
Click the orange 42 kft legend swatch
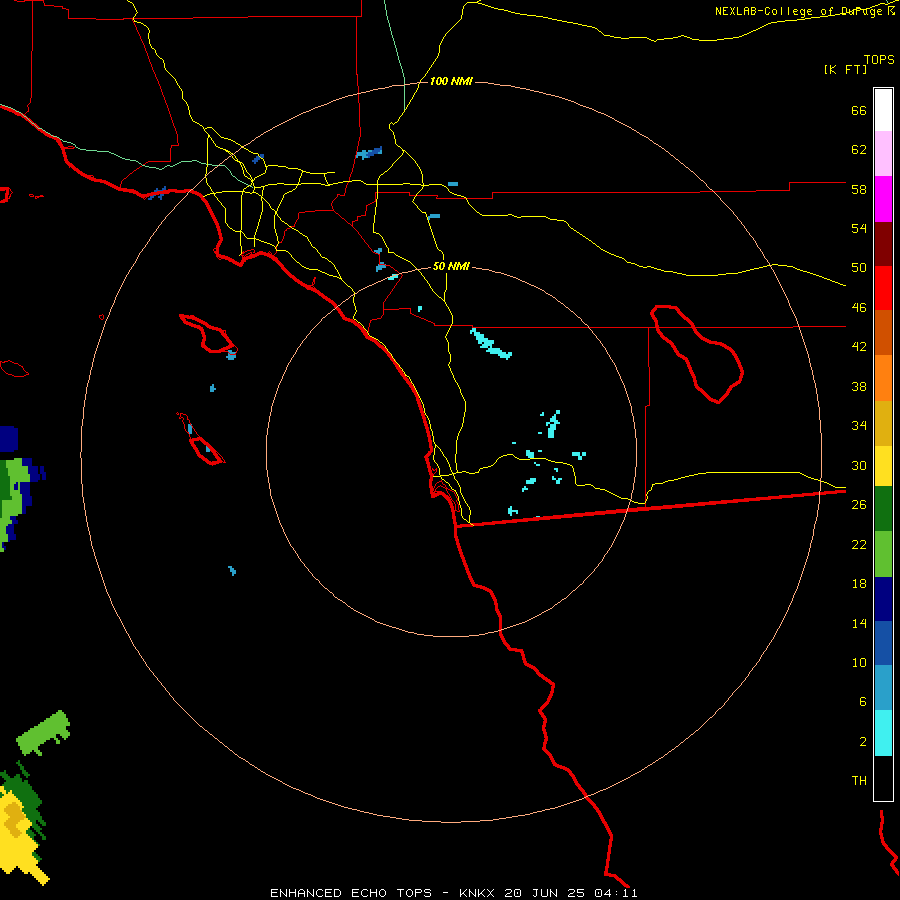coord(883,378)
